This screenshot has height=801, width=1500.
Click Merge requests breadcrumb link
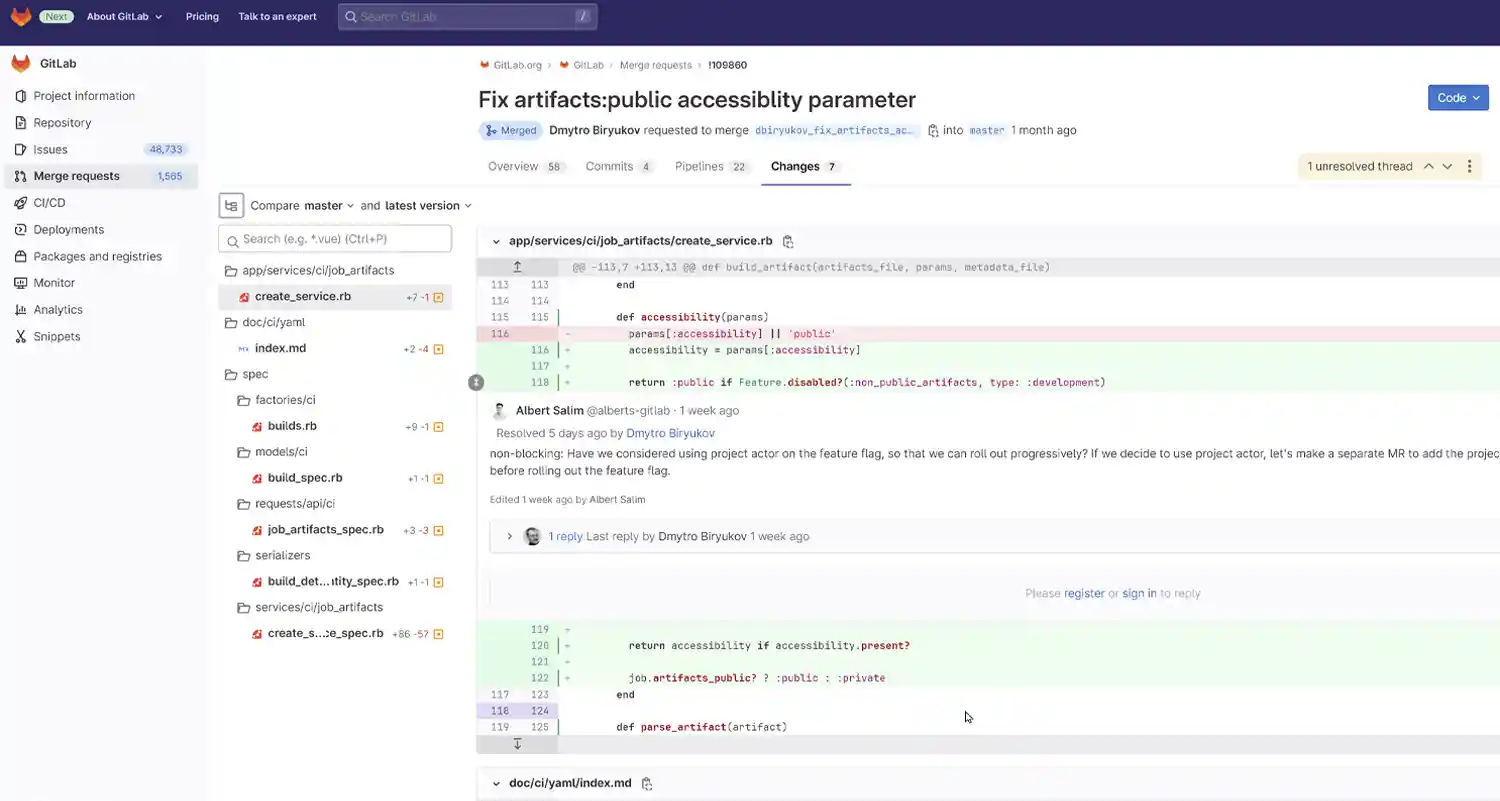pos(655,65)
